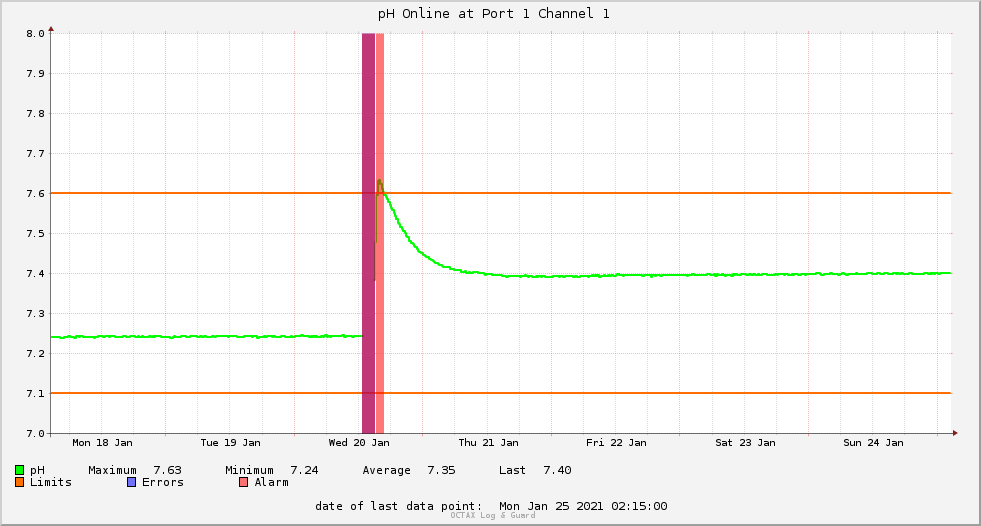Click the 7.6 y-axis label

tap(35, 194)
